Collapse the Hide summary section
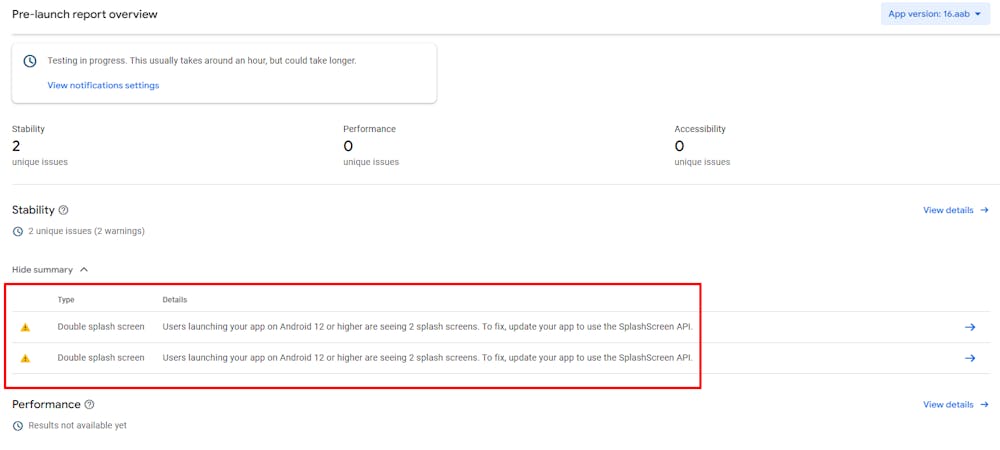This screenshot has height=450, width=1000. click(50, 270)
